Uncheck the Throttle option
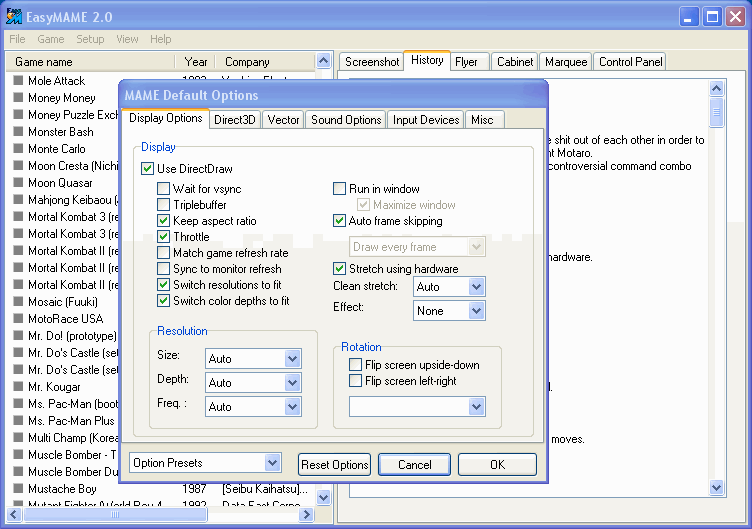 164,236
